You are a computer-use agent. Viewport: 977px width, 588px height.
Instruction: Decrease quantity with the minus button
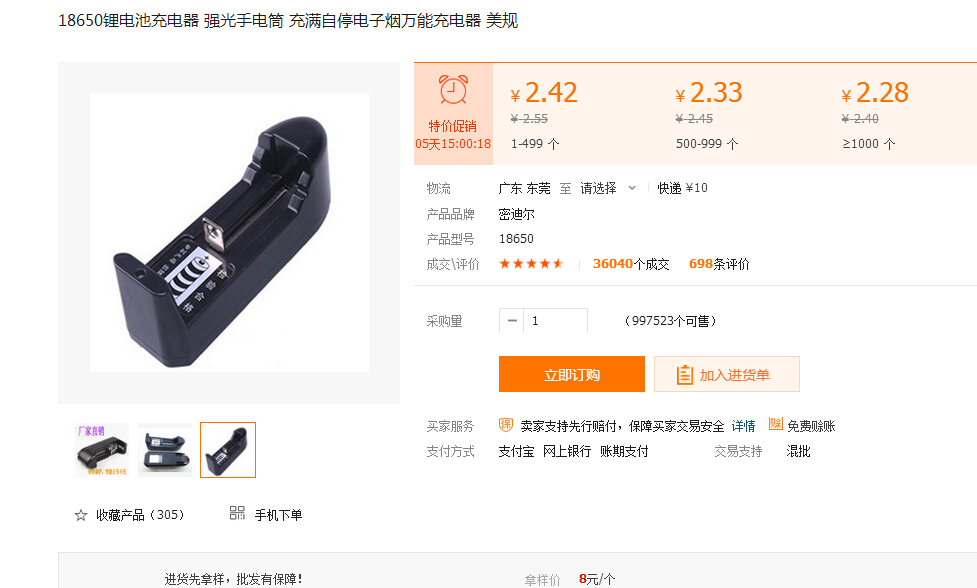pyautogui.click(x=512, y=321)
